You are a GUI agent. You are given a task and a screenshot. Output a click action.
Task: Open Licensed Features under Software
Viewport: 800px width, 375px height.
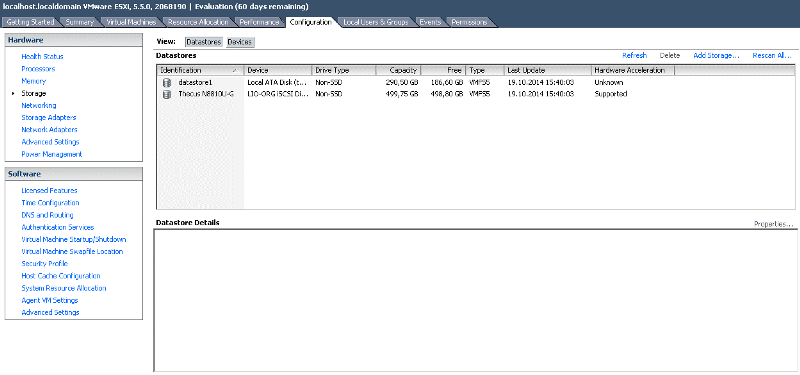tap(49, 191)
